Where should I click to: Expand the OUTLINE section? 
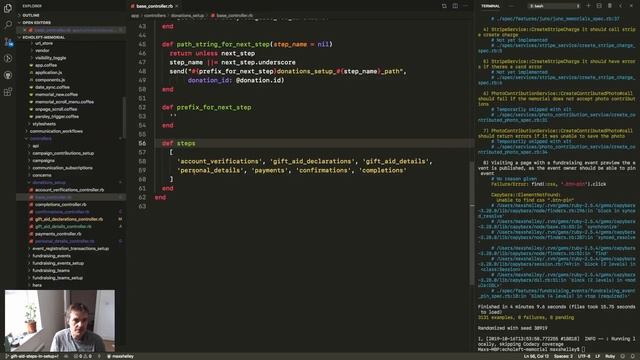pyautogui.click(x=31, y=15)
